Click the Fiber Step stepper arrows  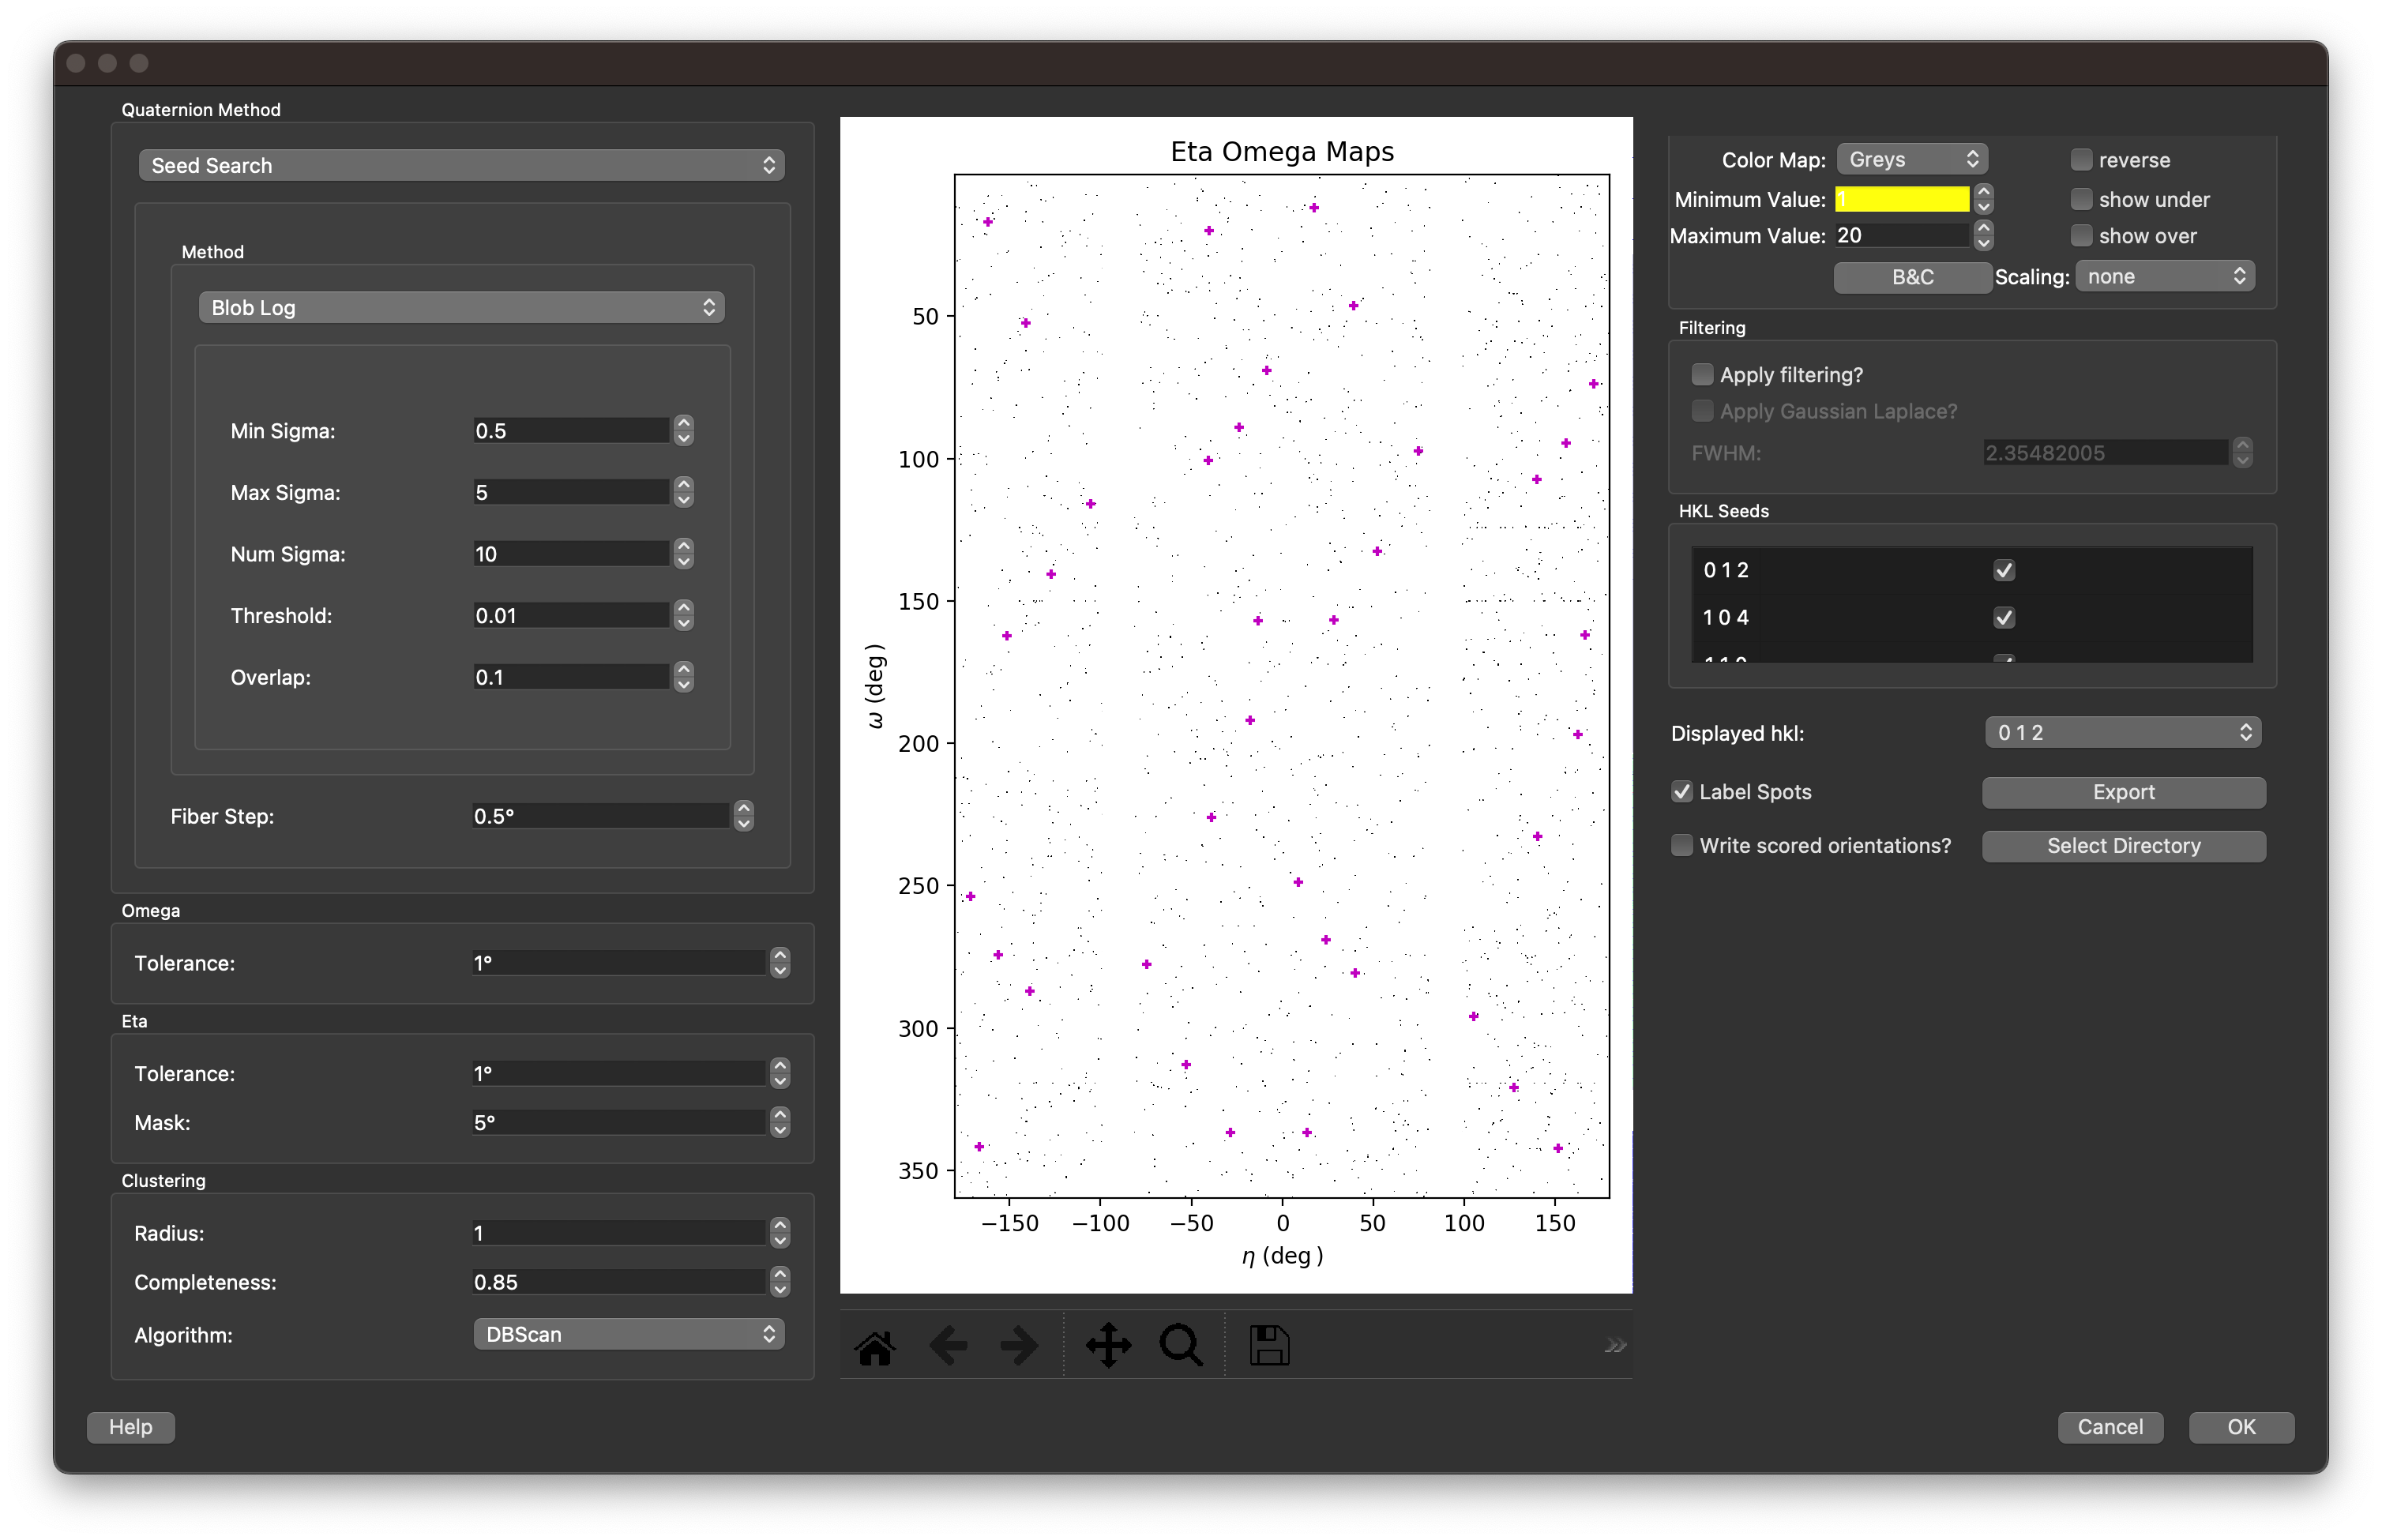point(743,816)
